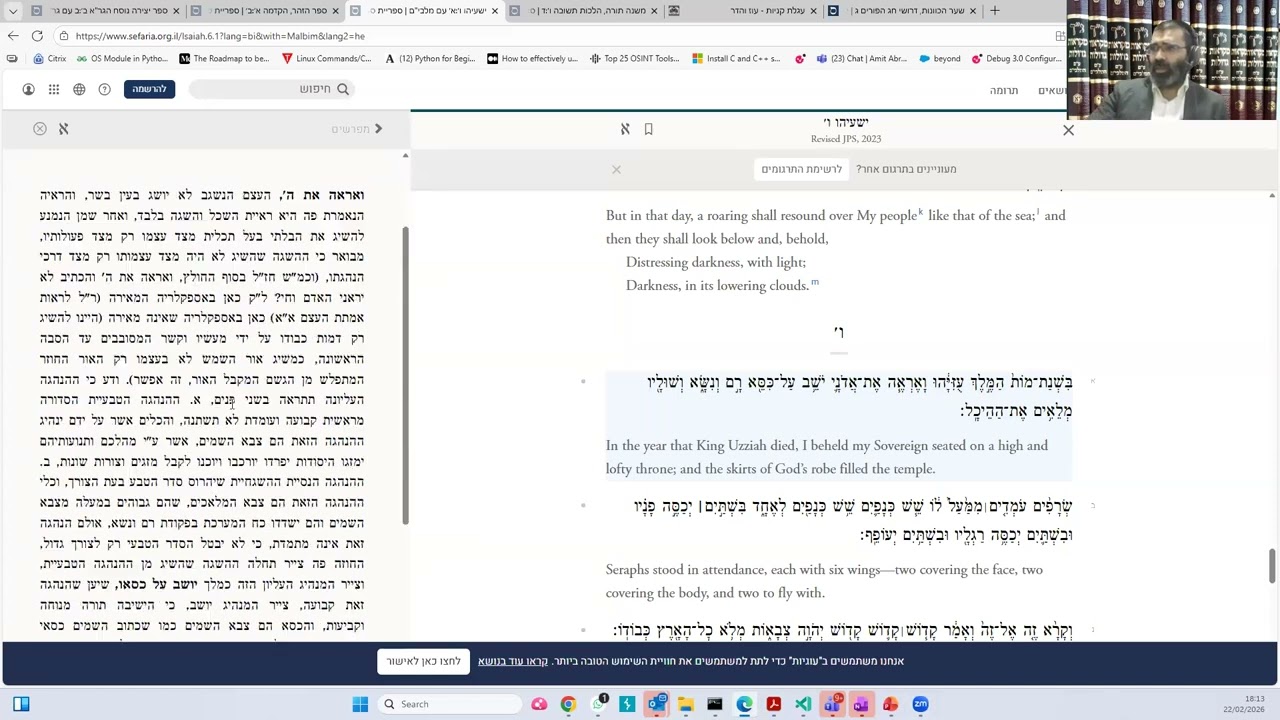This screenshot has height=720, width=1280.
Task: Click the magnifier icon in Sefaria search
Action: click(x=343, y=89)
